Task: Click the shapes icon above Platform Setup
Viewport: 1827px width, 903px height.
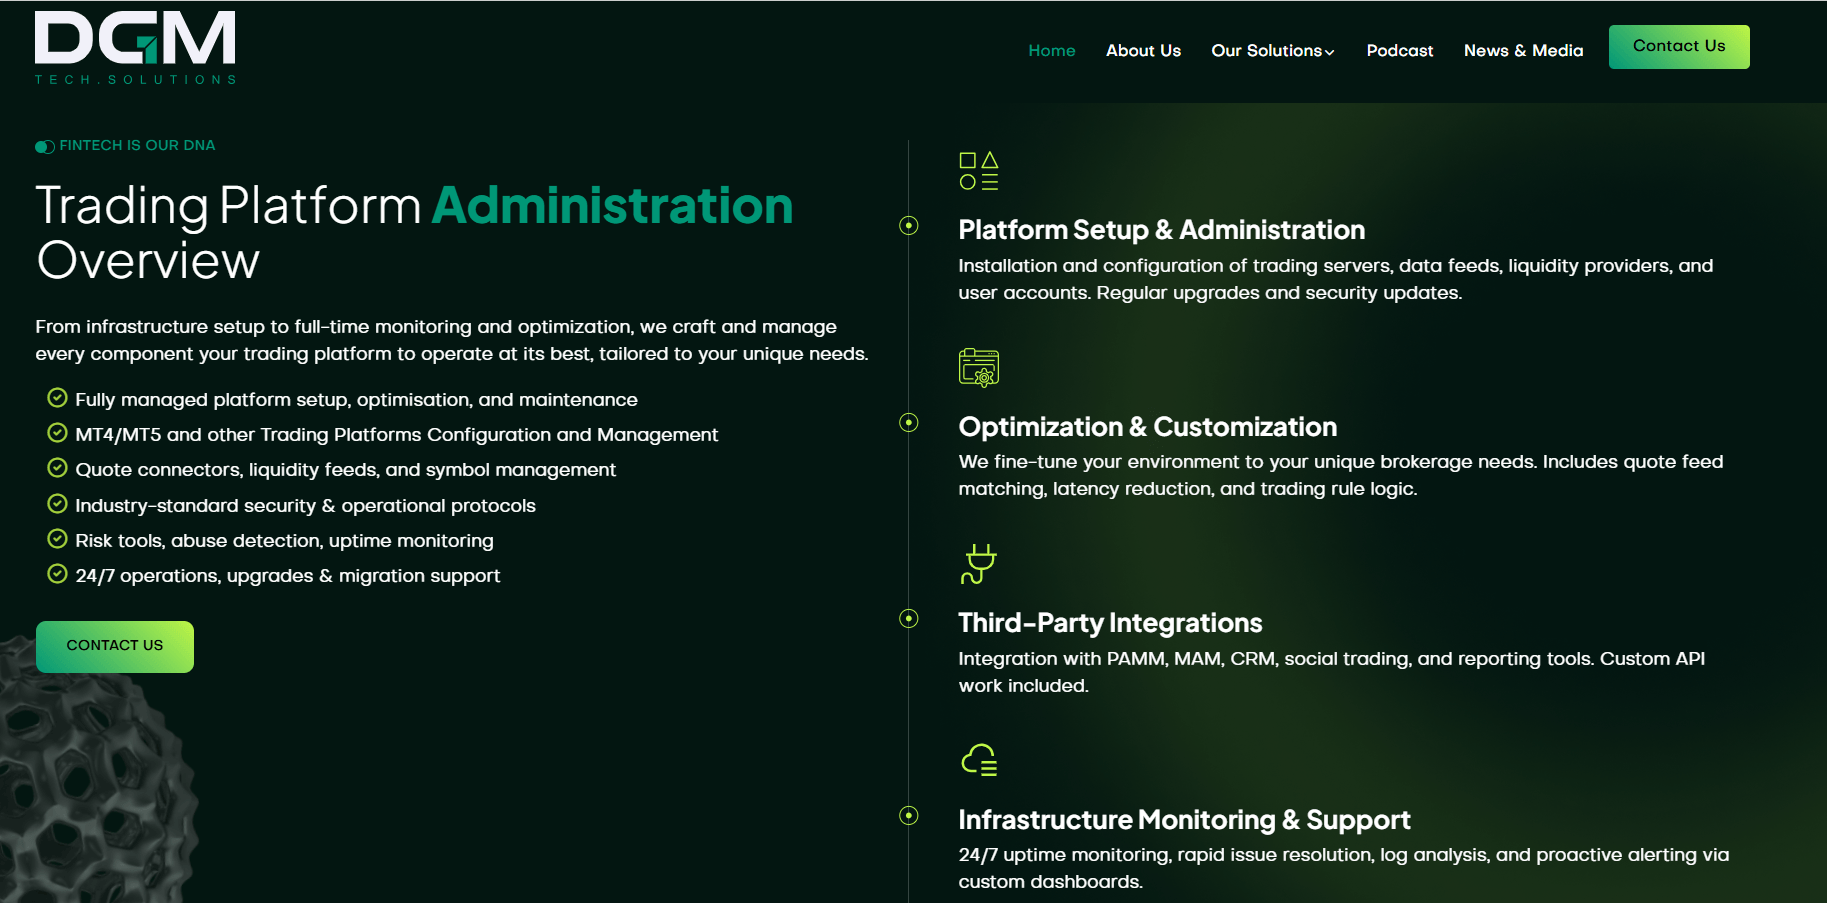Action: (979, 171)
